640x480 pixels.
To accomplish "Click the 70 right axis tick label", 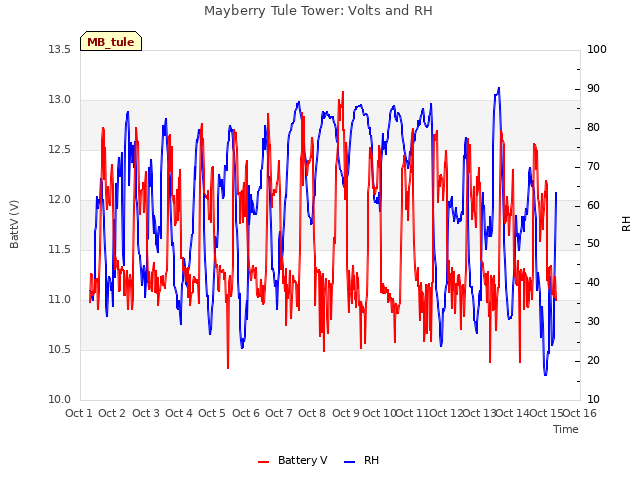I will click(x=593, y=167).
